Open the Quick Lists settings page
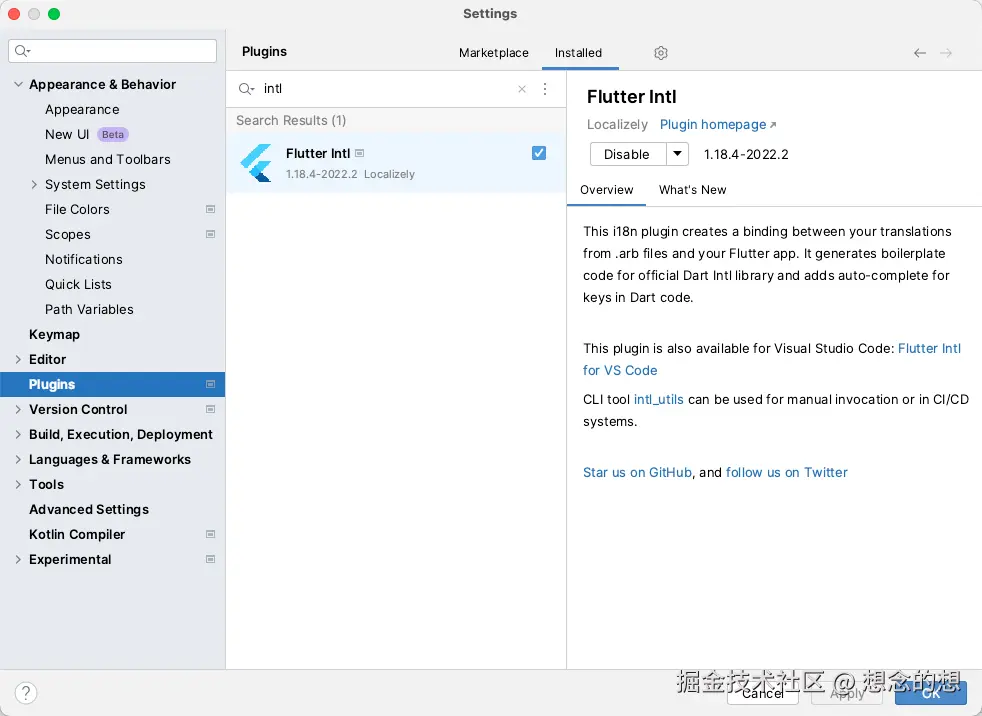This screenshot has width=982, height=716. click(x=78, y=284)
